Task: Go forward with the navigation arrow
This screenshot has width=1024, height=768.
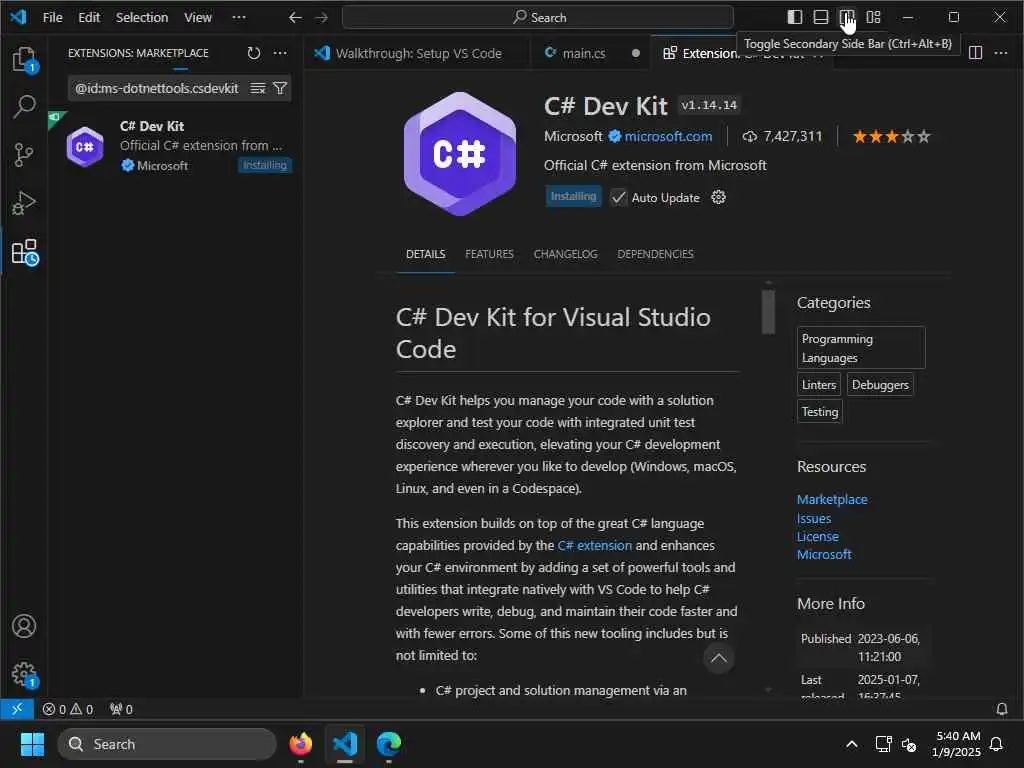Action: (x=321, y=18)
